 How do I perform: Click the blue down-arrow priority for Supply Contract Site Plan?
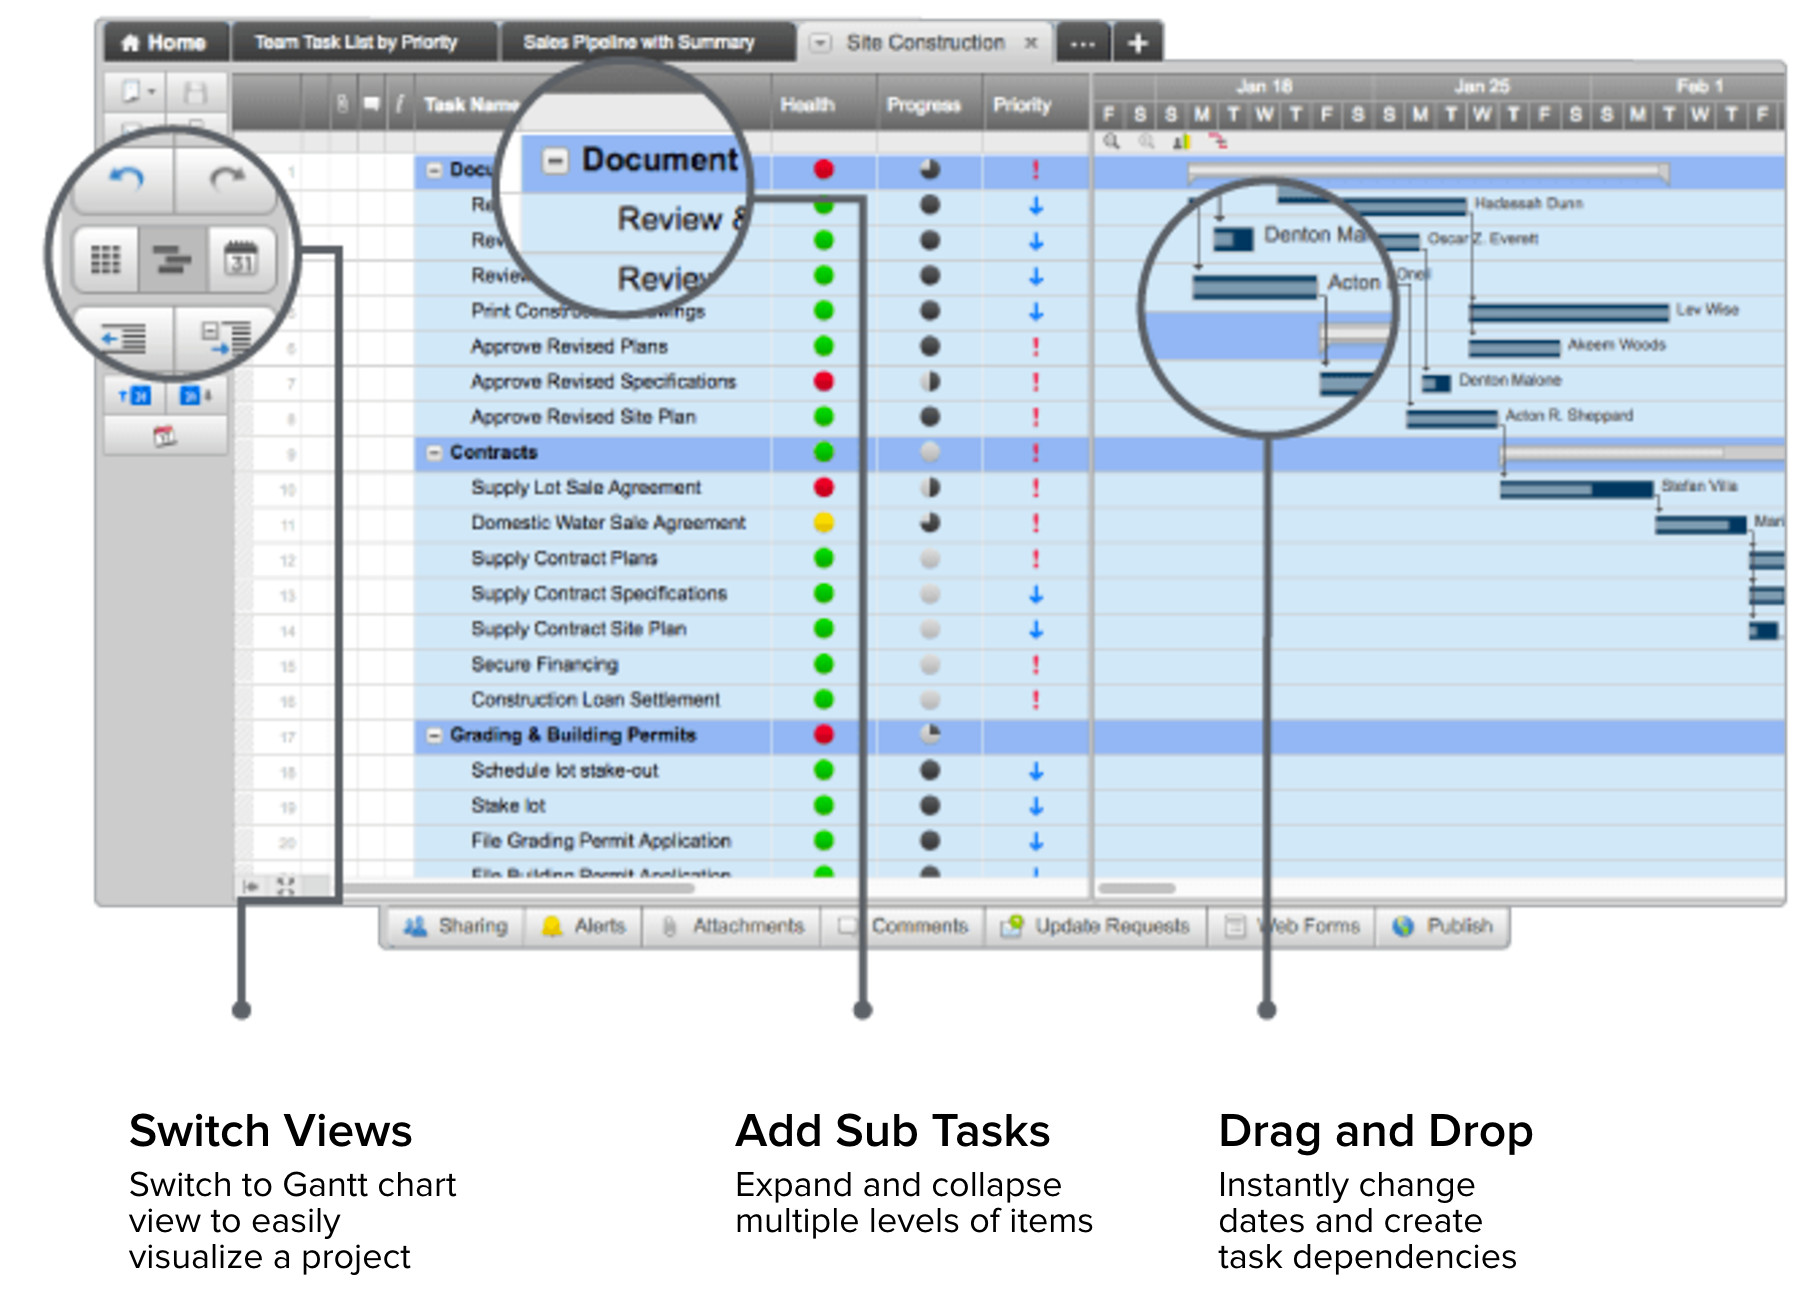(x=1036, y=630)
